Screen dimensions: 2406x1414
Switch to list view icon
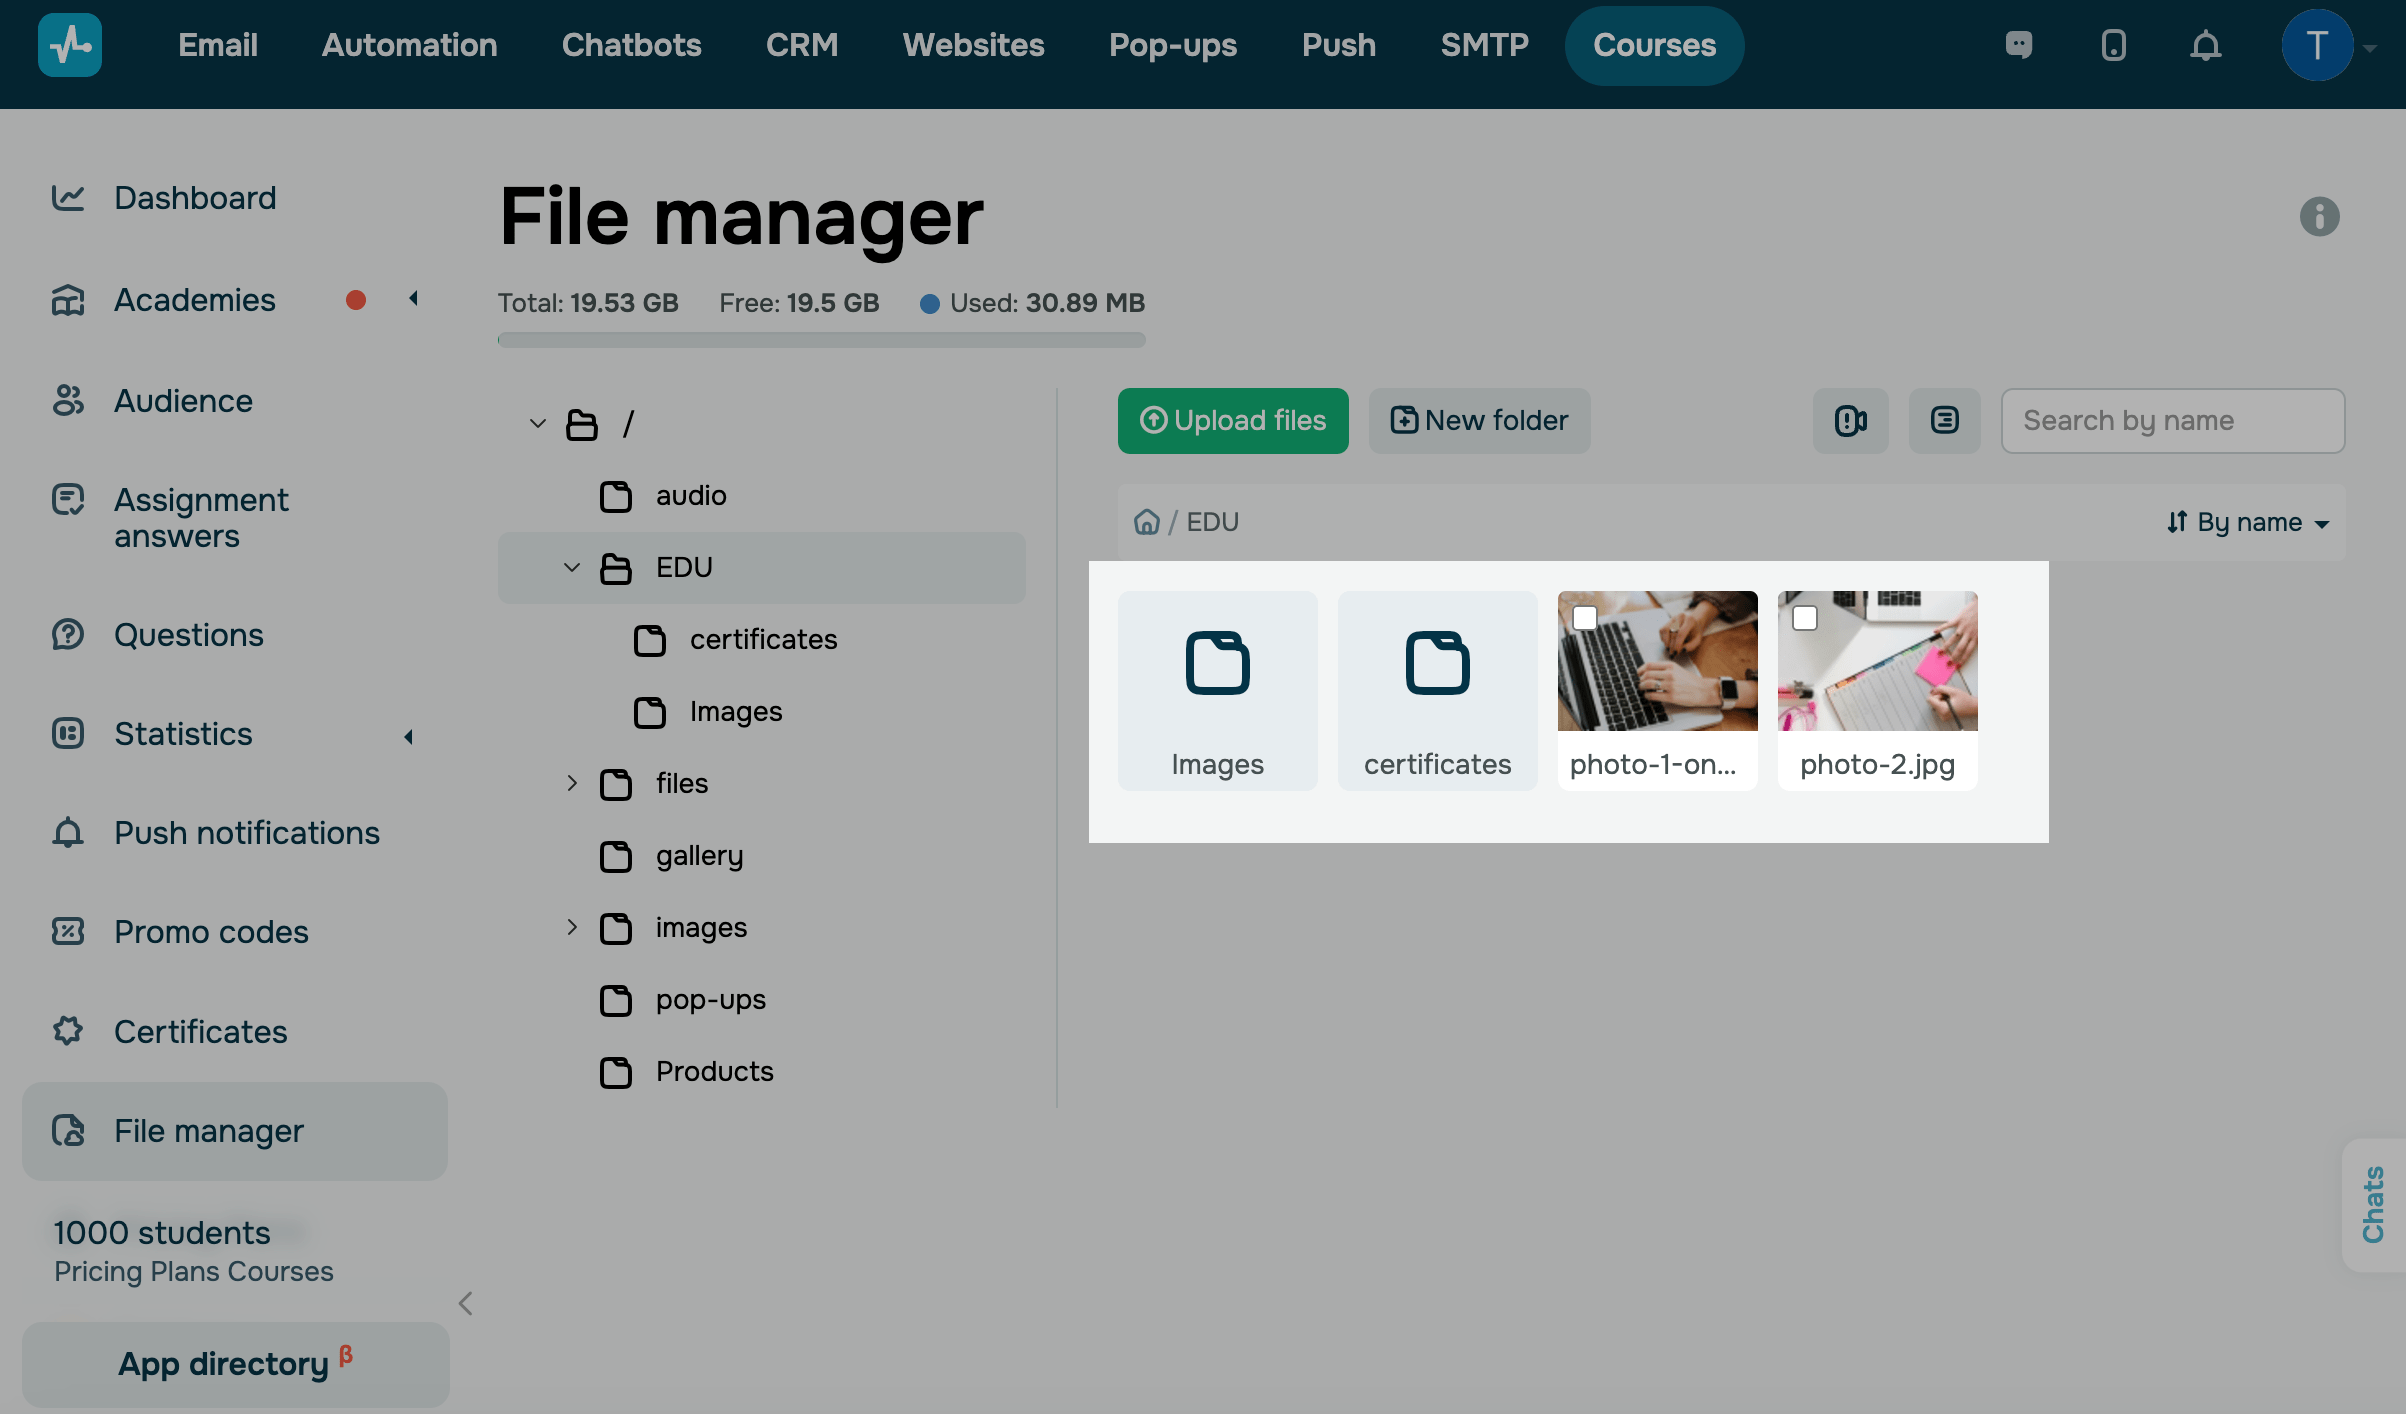coord(1944,421)
